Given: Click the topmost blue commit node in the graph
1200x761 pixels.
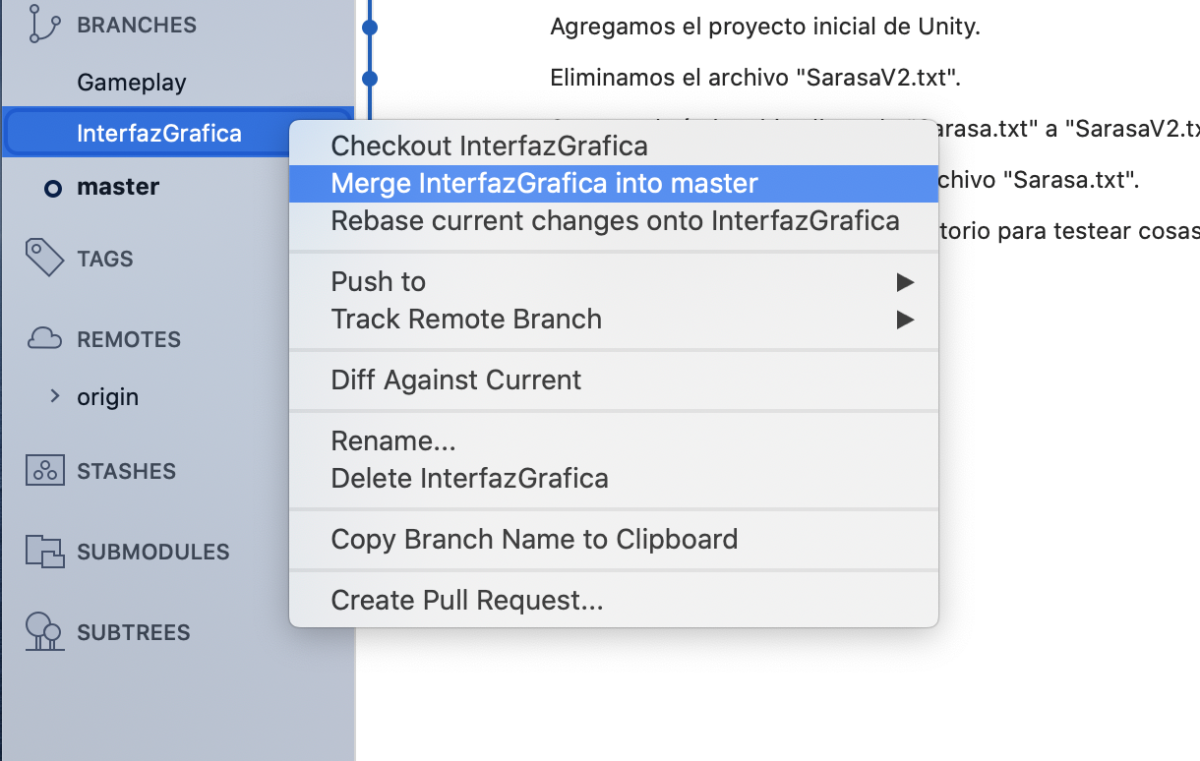Looking at the screenshot, I should click(370, 27).
